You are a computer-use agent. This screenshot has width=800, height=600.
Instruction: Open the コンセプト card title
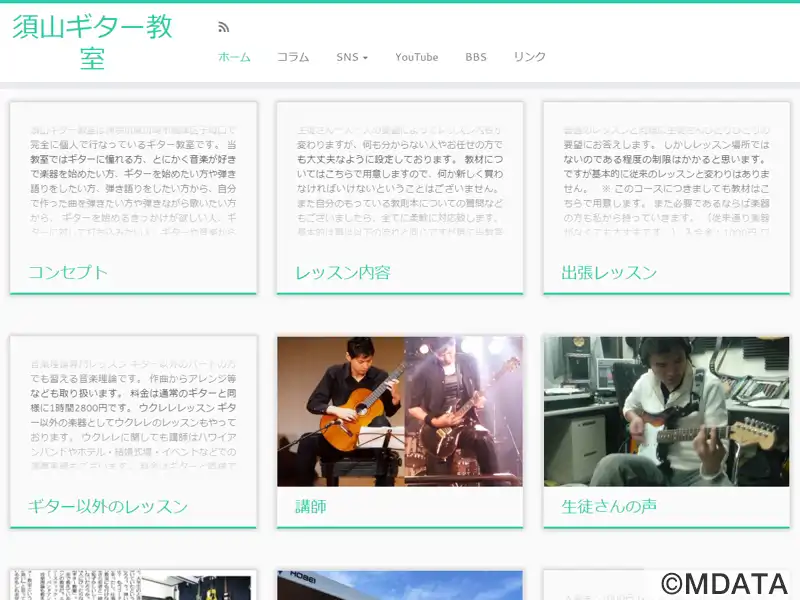pyautogui.click(x=68, y=272)
